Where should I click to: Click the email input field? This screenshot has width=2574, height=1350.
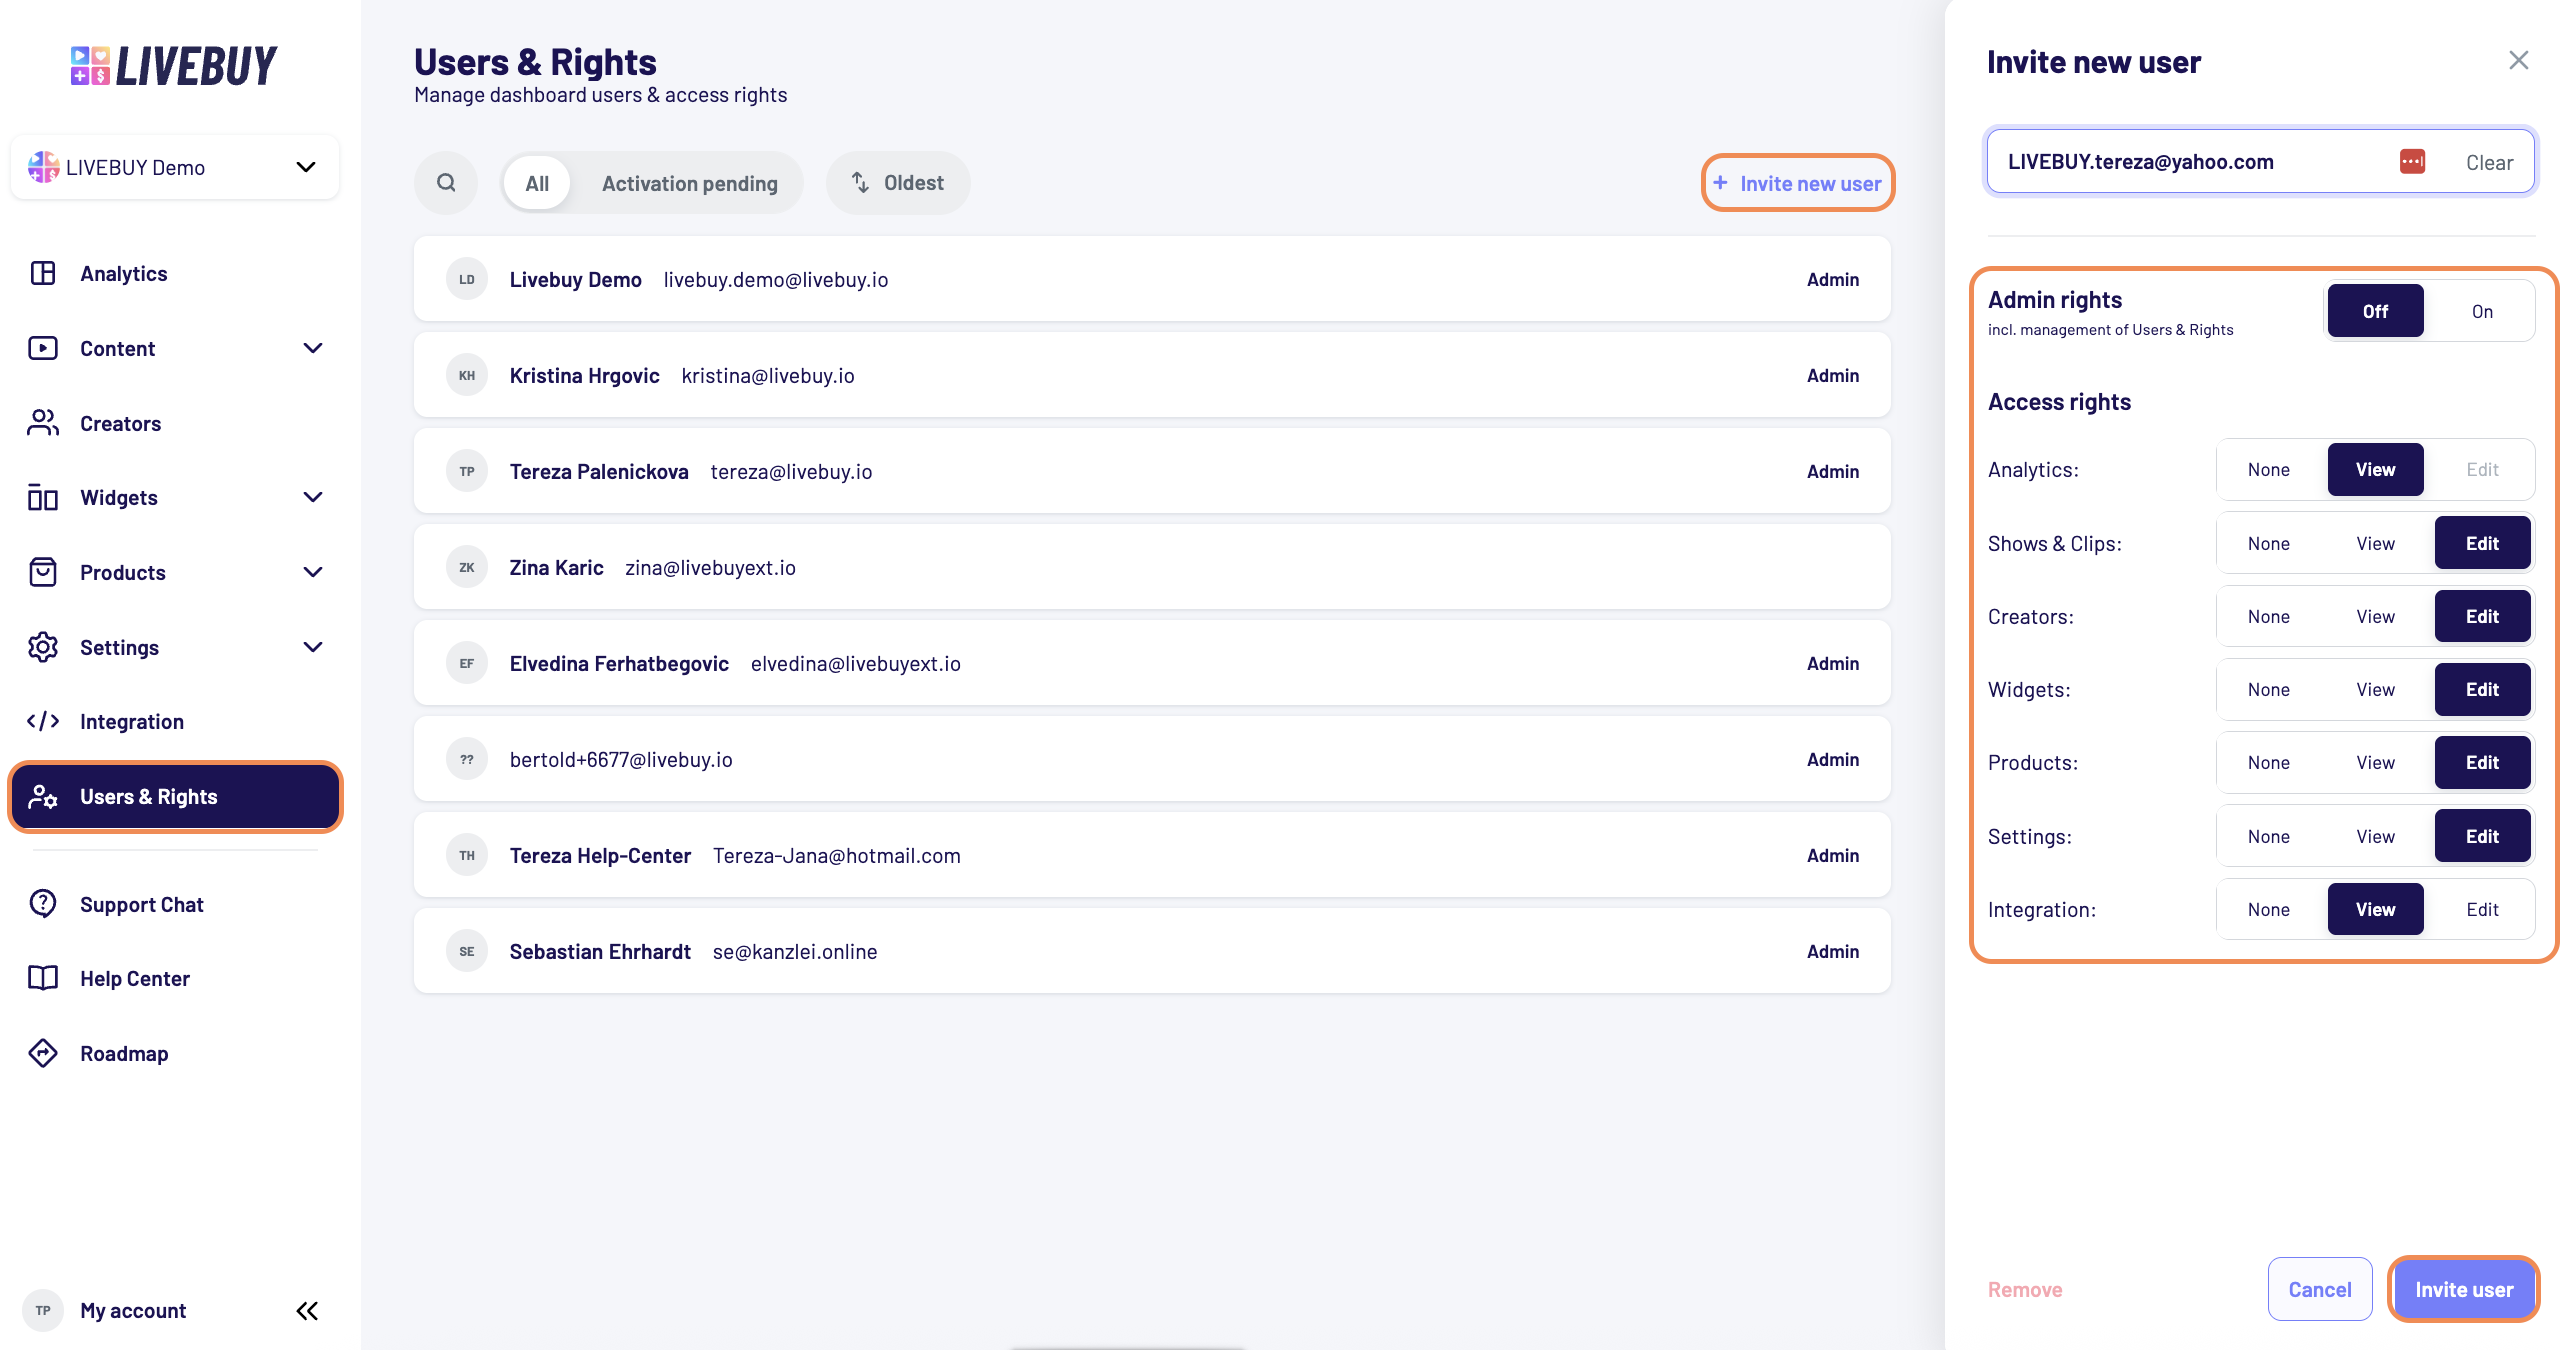(2260, 161)
